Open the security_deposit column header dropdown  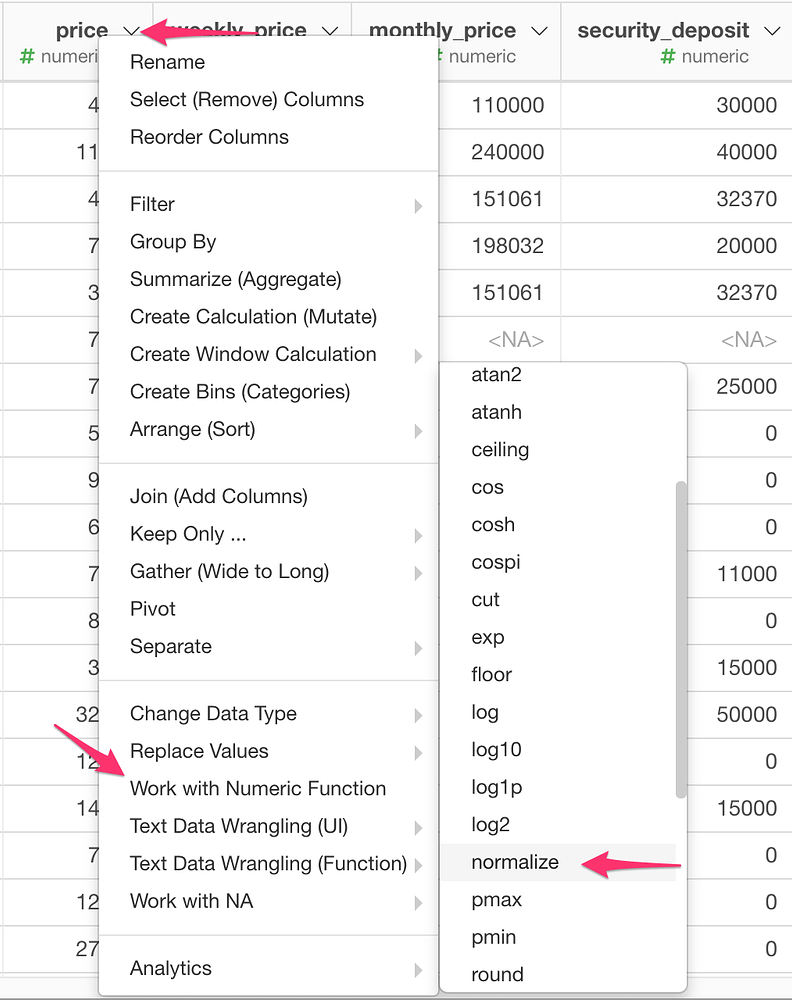(772, 30)
